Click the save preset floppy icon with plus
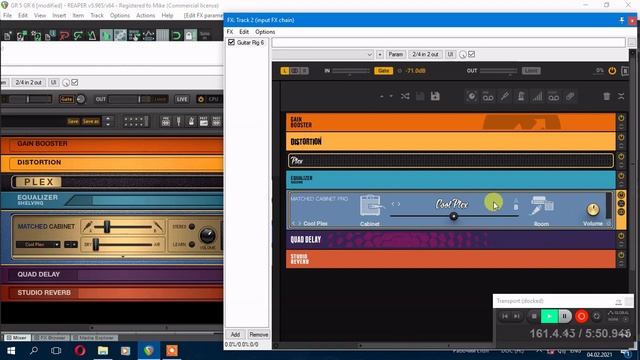 (x=435, y=96)
